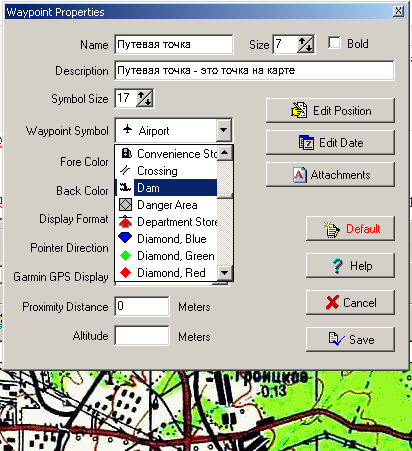Click the red X Cancel icon
The image size is (412, 451).
[x=332, y=302]
